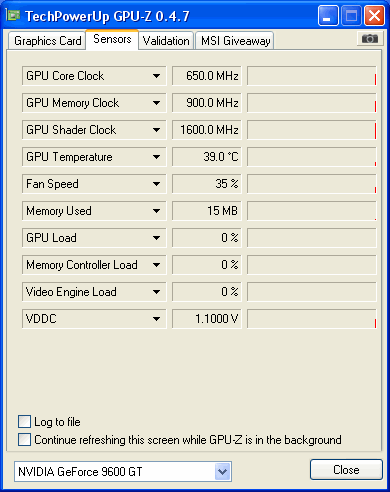Expand GPU Temperature sensor dropdown
Image resolution: width=390 pixels, height=492 pixels.
tap(156, 157)
